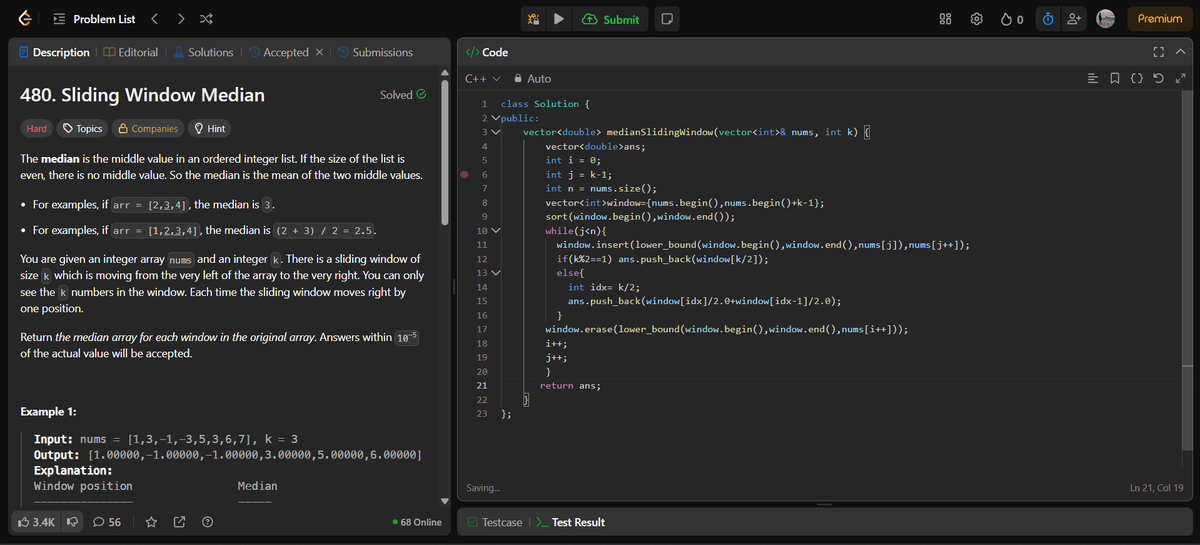Fold code at line 3 chevron
This screenshot has width=1200, height=545.
click(x=495, y=132)
